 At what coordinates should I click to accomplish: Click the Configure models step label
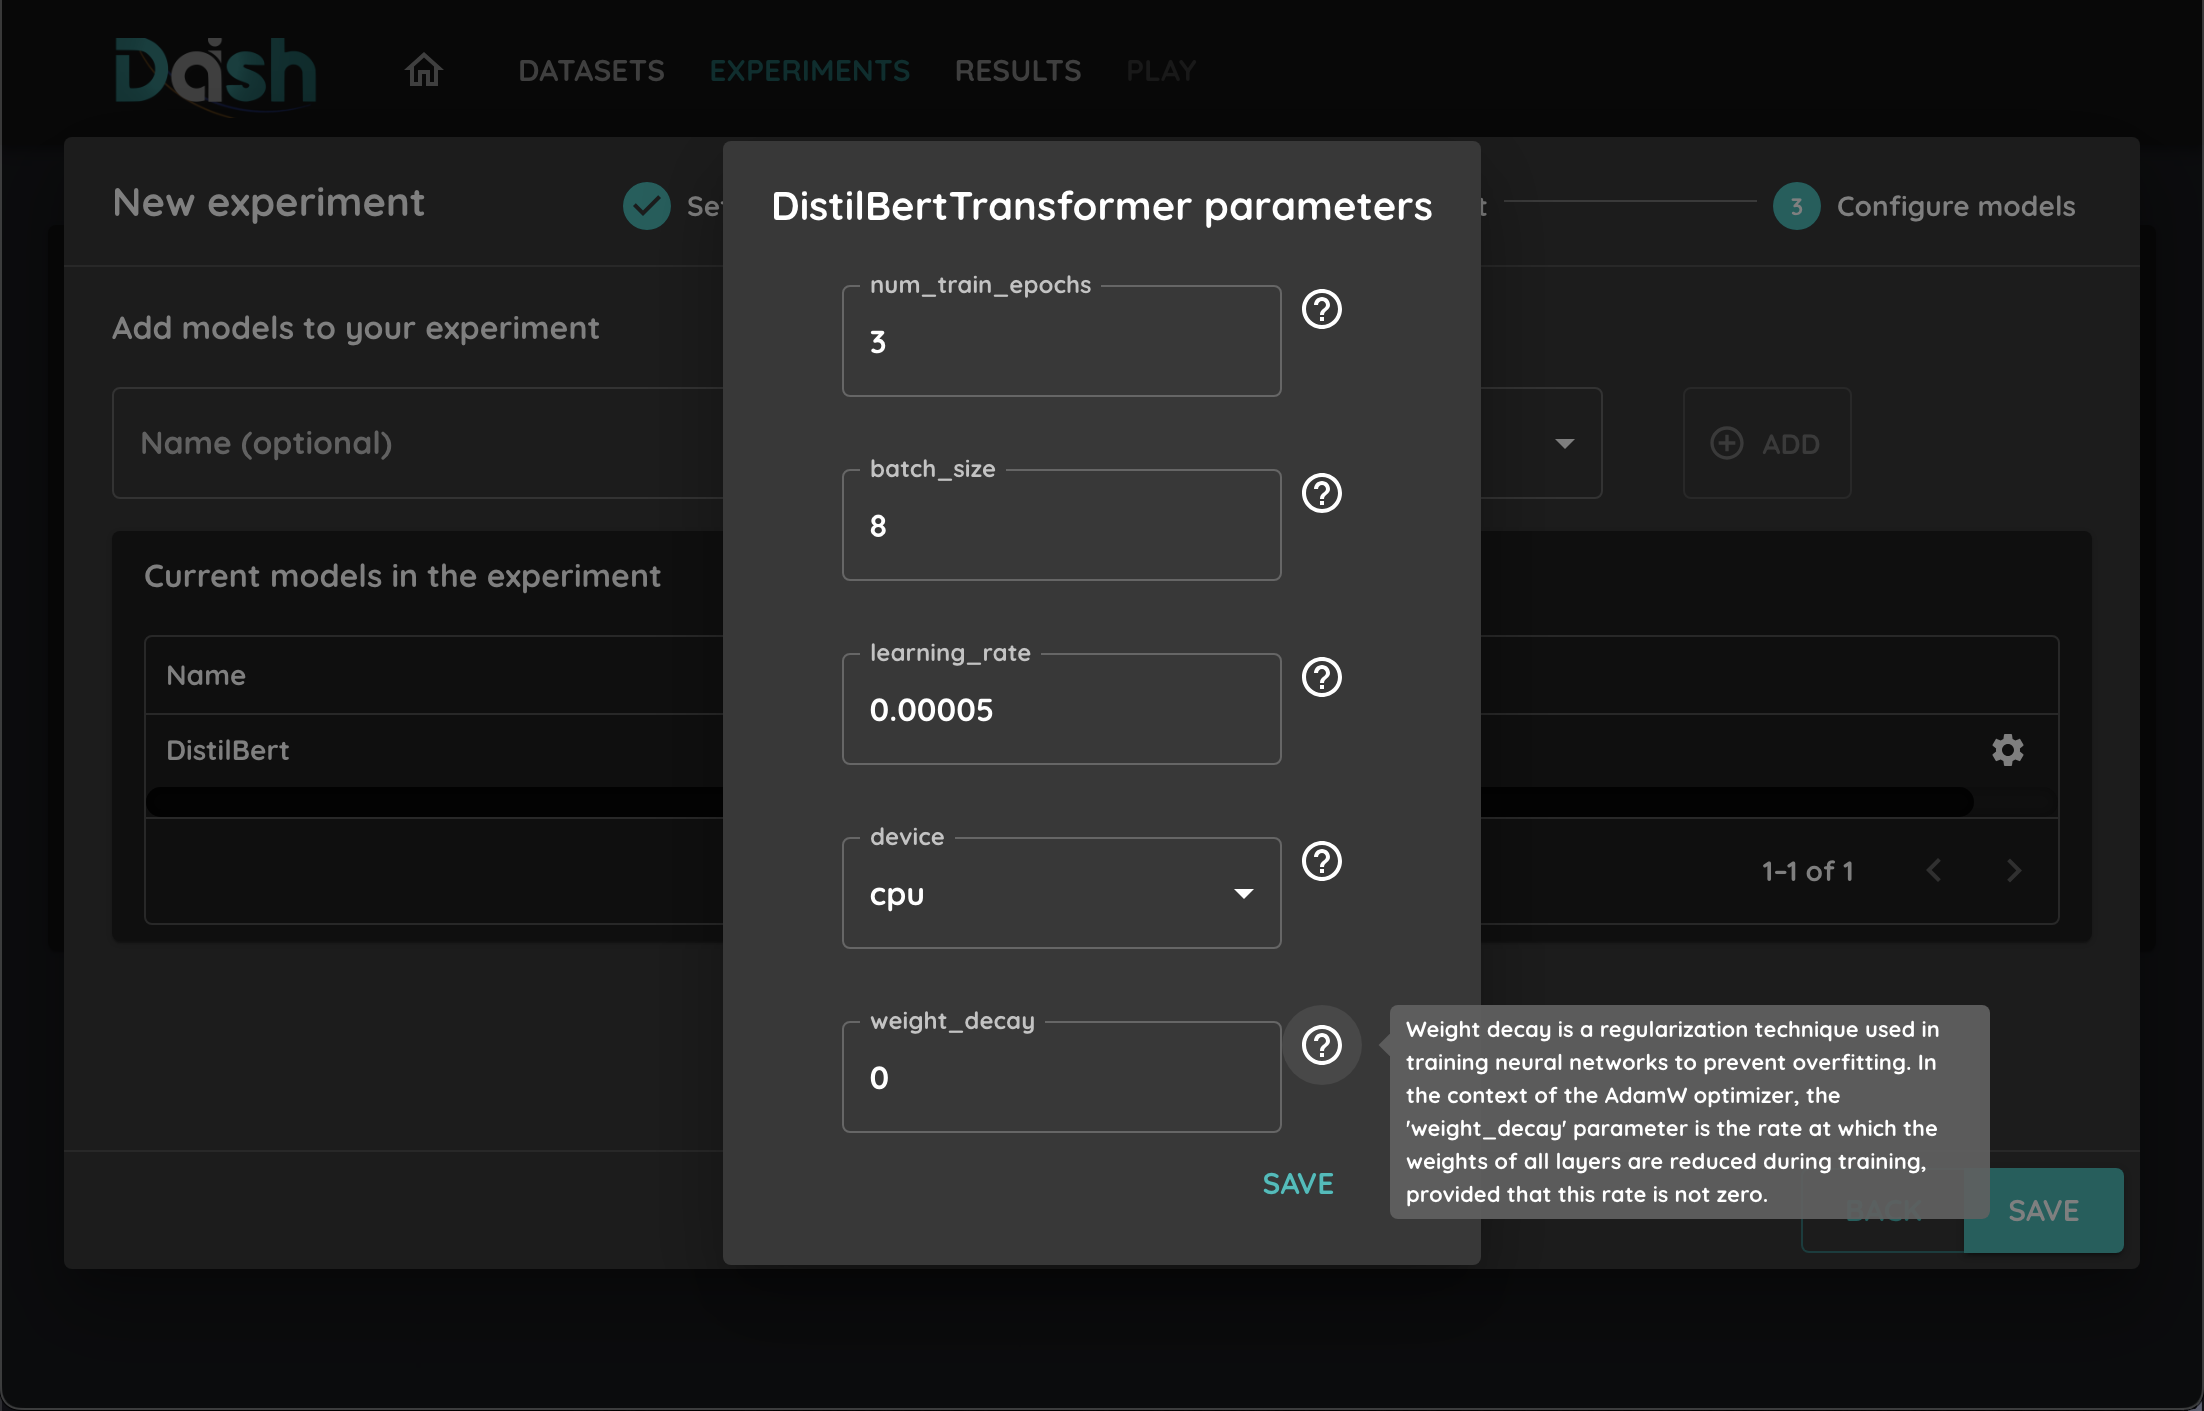point(1955,206)
